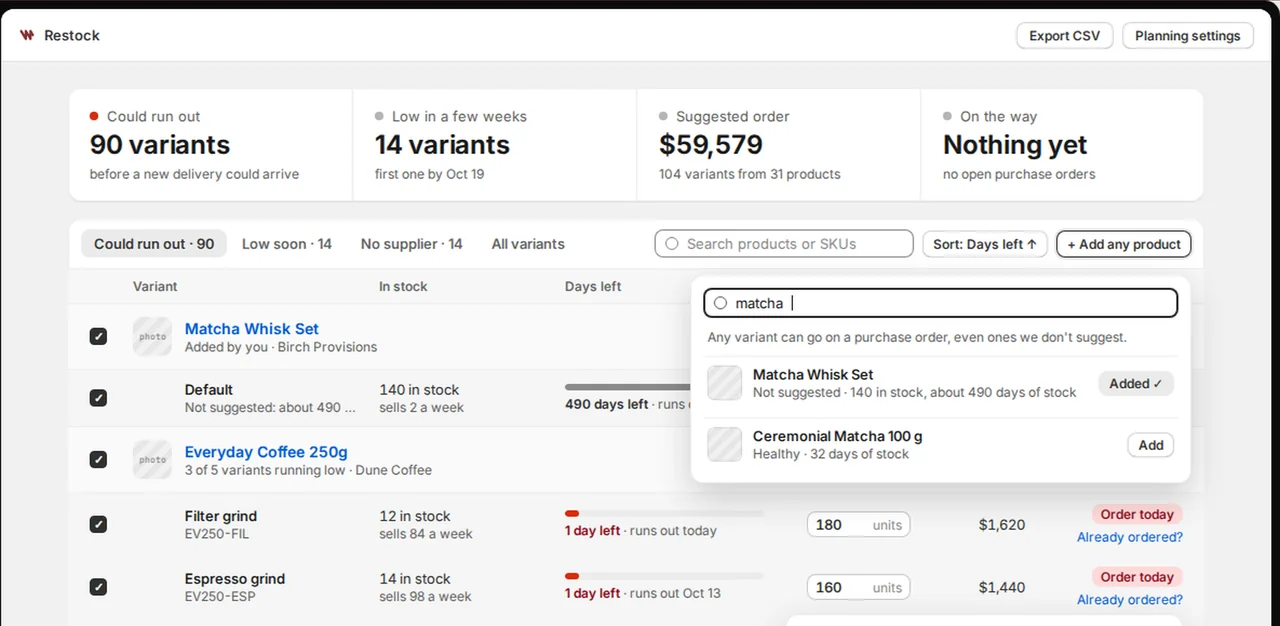Add Ceremonial Matcha 100 g to order
Screen dimensions: 1280x626
point(1151,445)
